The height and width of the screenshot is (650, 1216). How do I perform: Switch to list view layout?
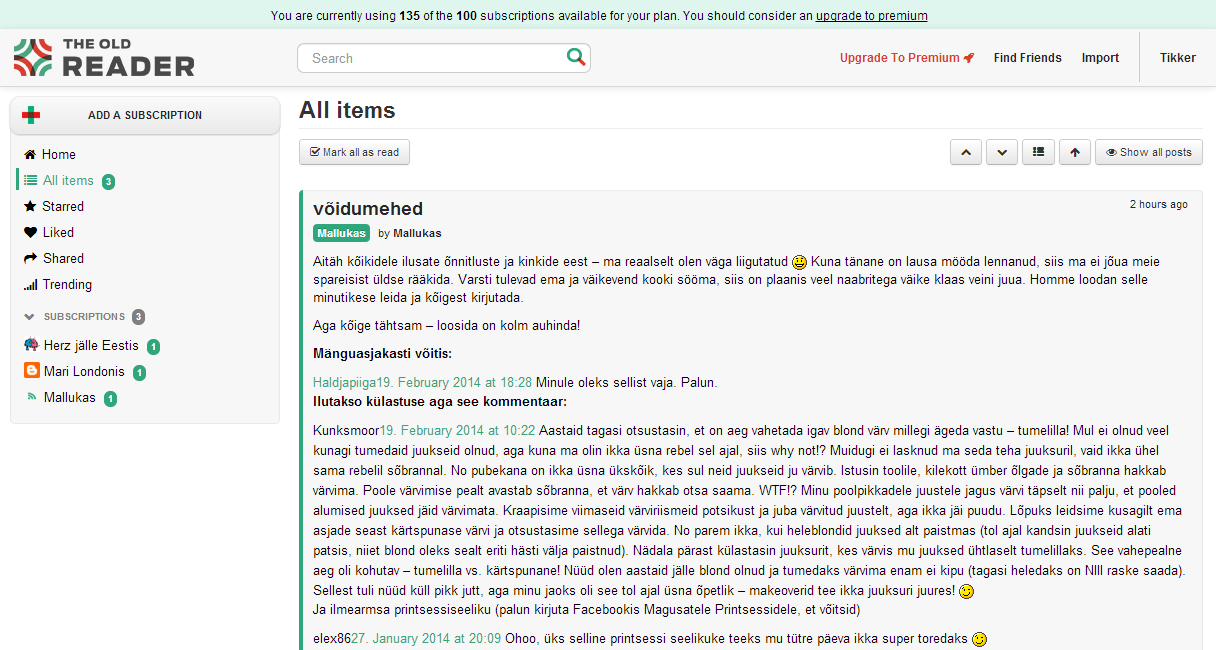tap(1038, 152)
